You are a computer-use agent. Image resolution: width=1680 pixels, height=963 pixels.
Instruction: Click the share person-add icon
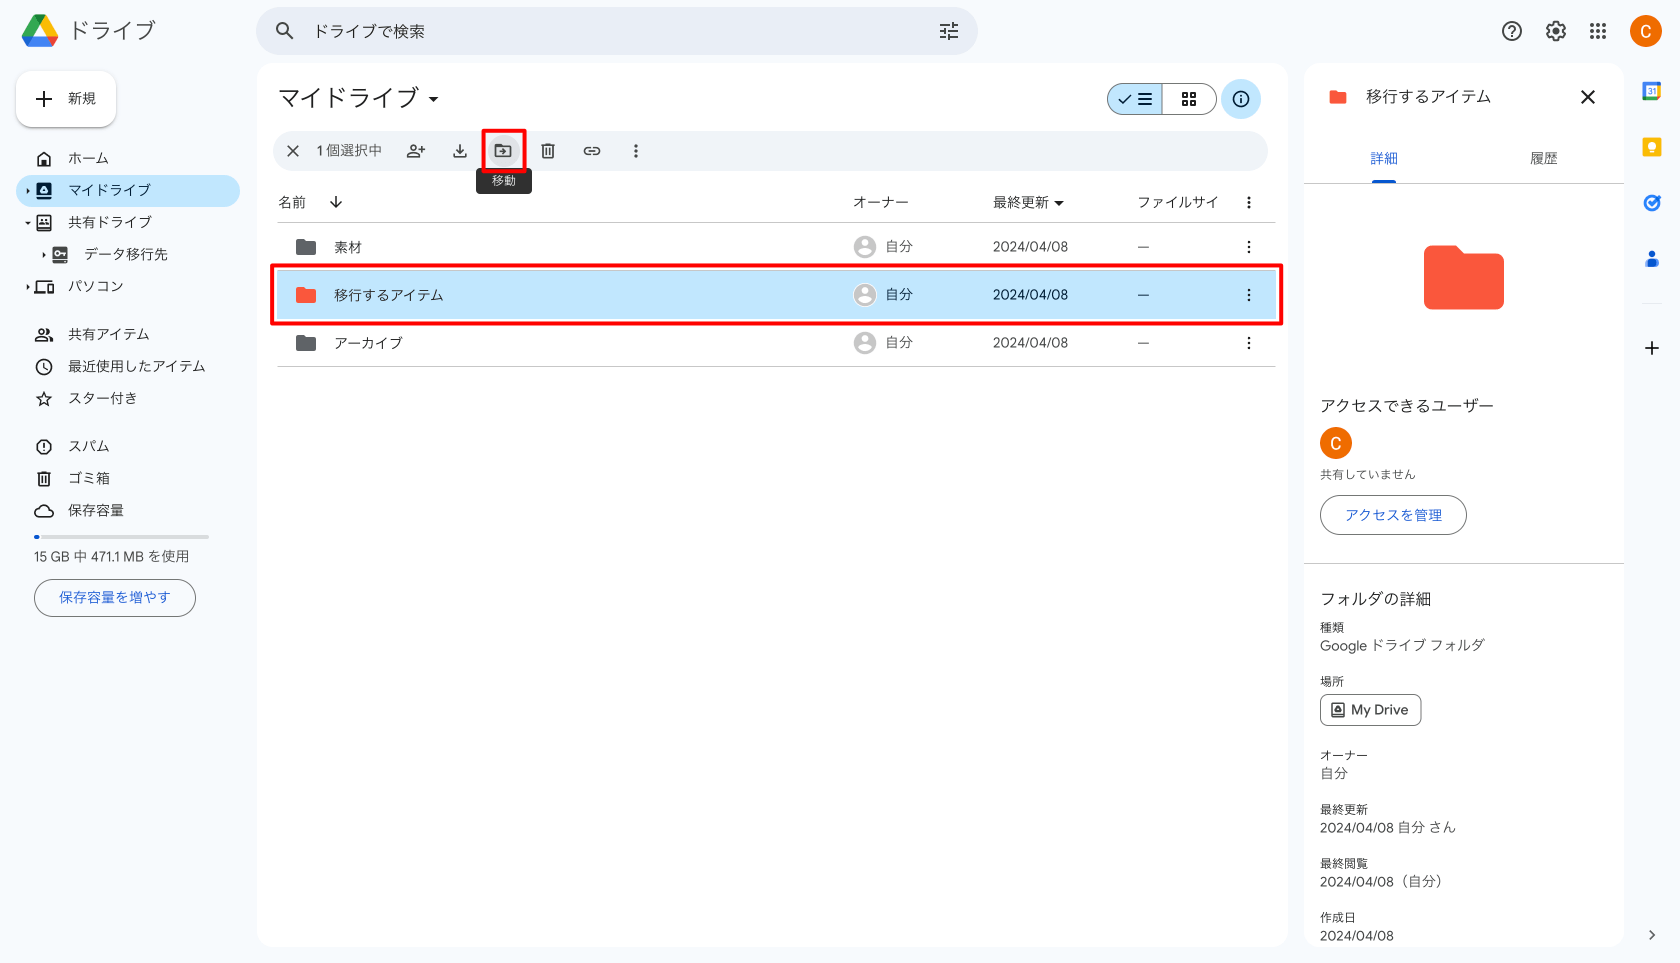(416, 151)
